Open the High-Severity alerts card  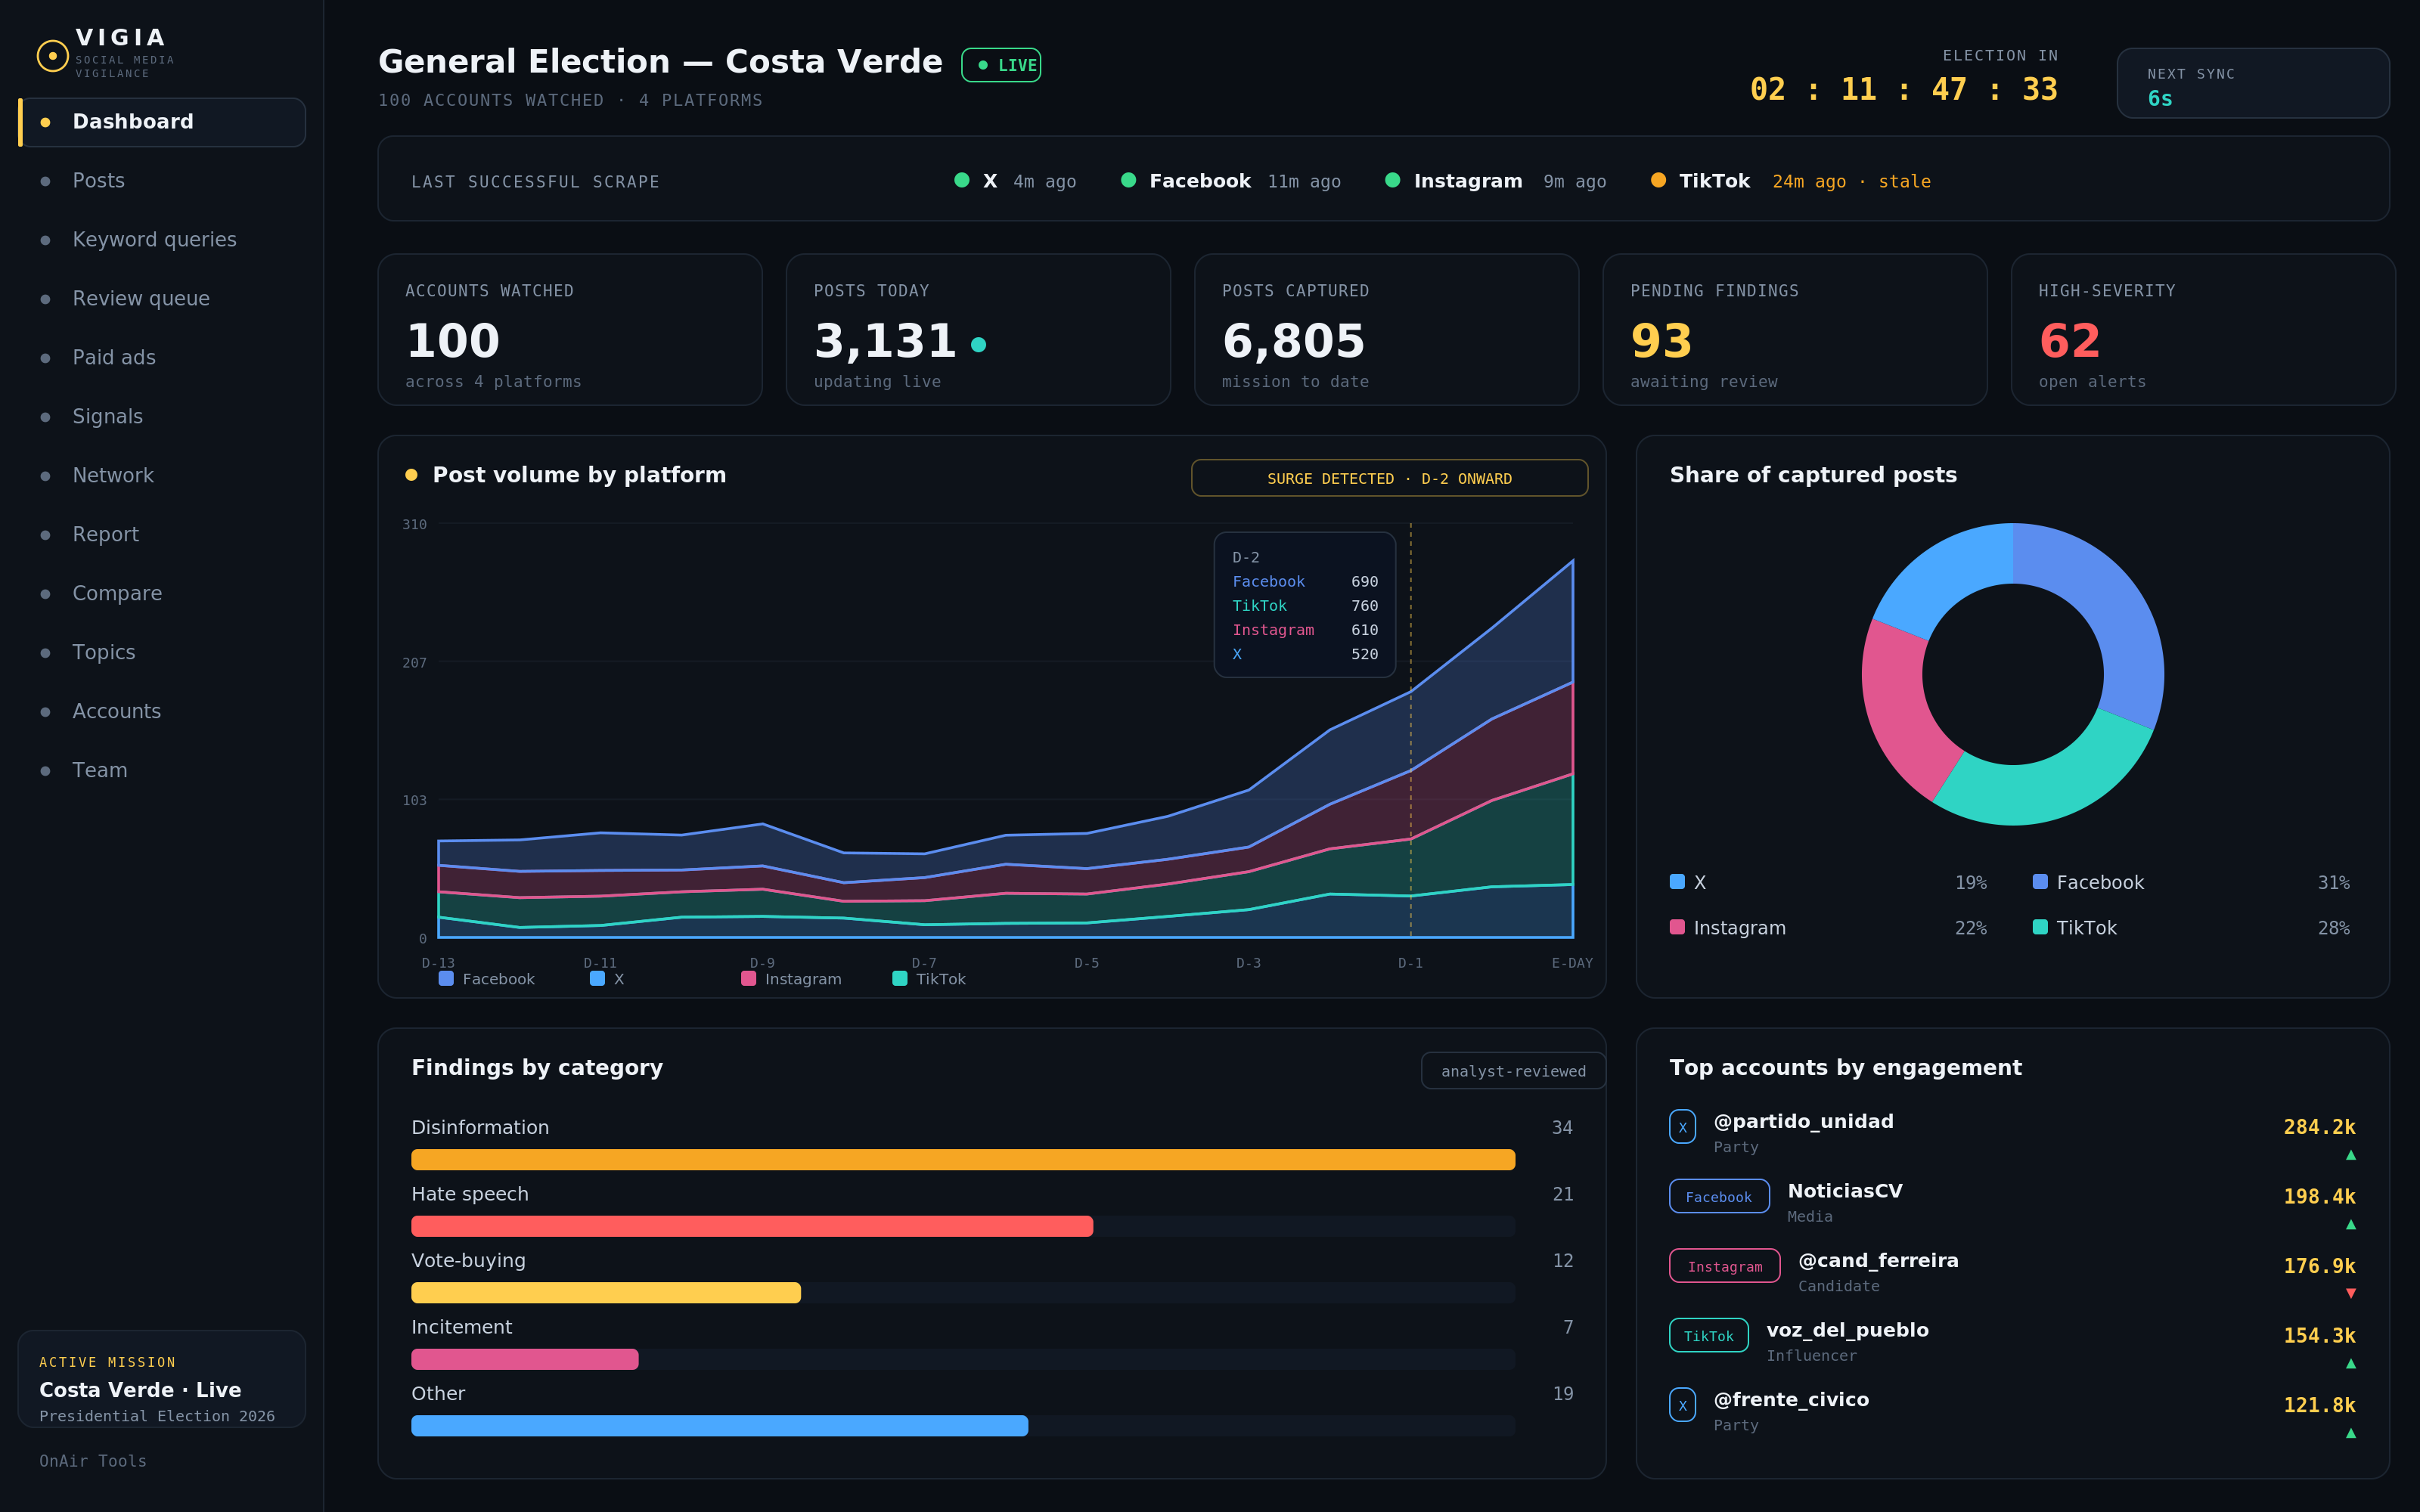2203,330
